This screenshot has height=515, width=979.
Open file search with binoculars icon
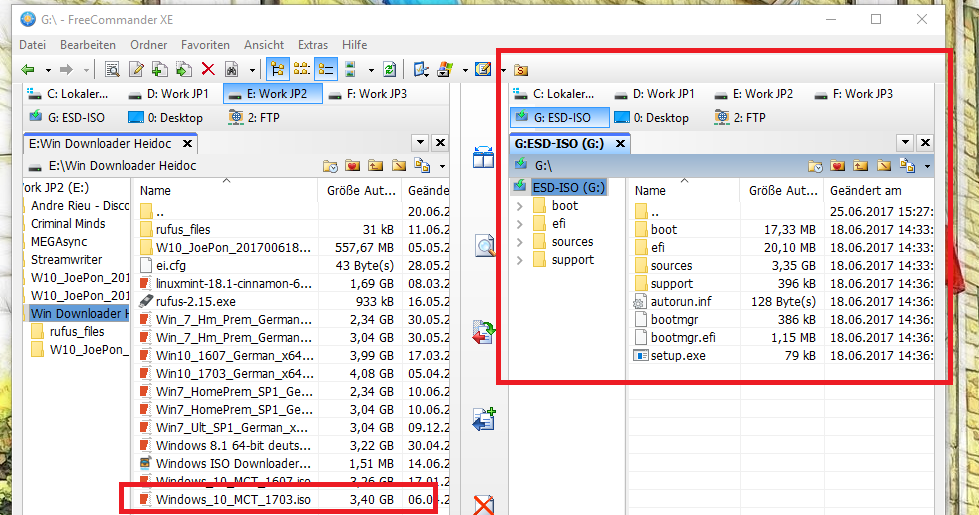point(232,69)
